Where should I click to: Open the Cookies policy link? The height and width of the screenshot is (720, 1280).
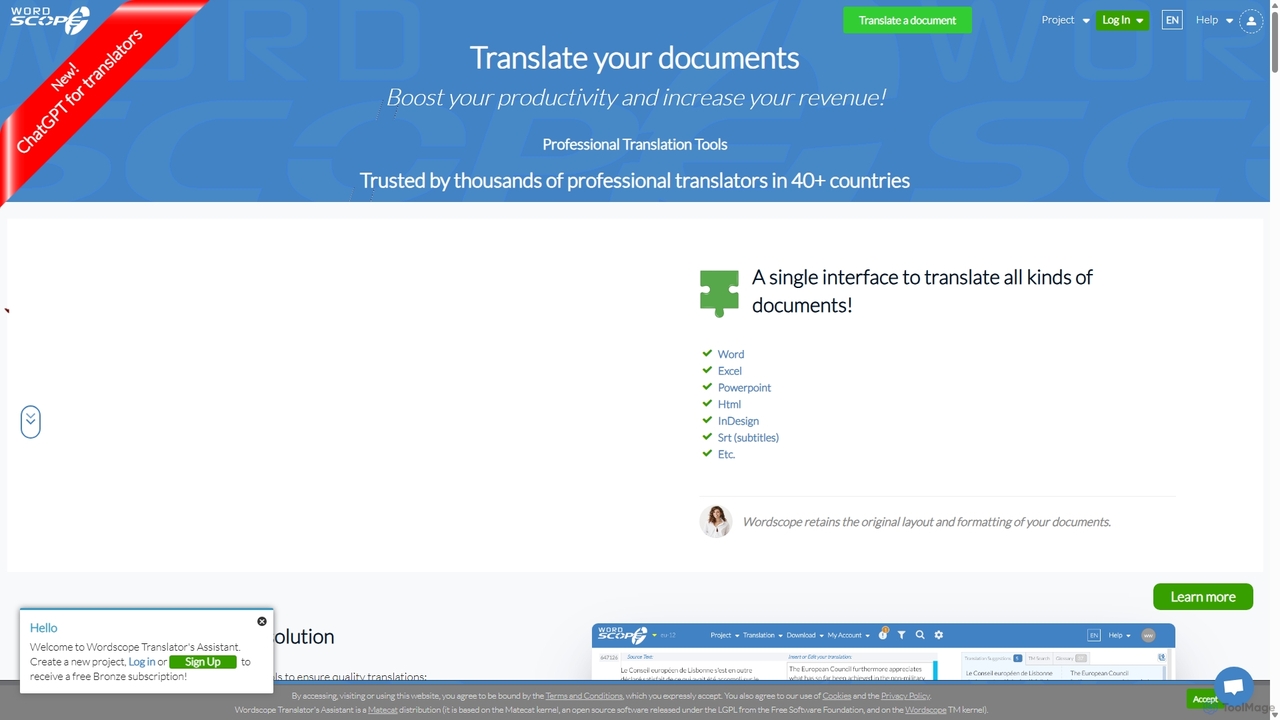point(837,696)
